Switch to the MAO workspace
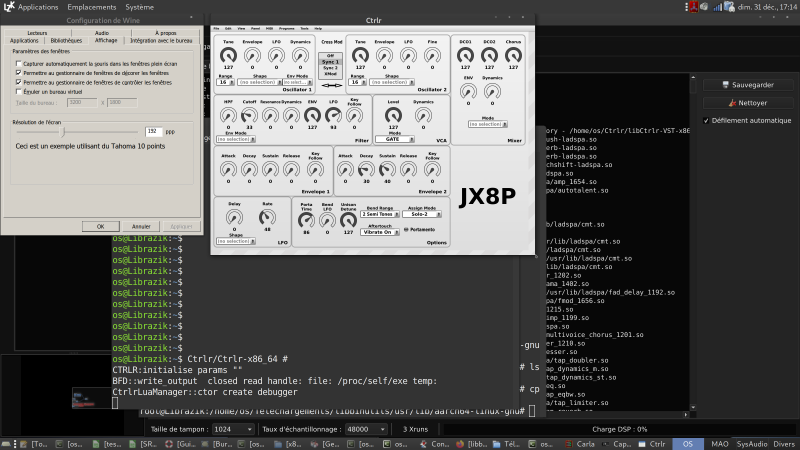 (x=719, y=444)
